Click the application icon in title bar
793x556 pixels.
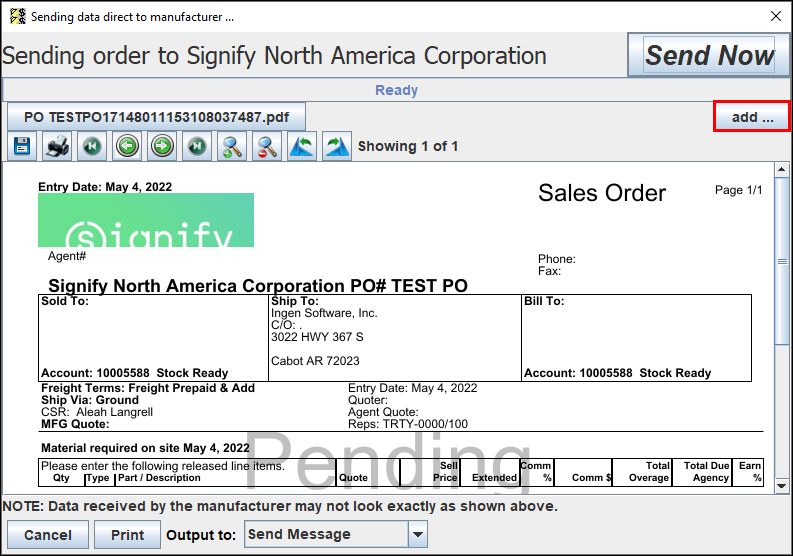point(18,16)
